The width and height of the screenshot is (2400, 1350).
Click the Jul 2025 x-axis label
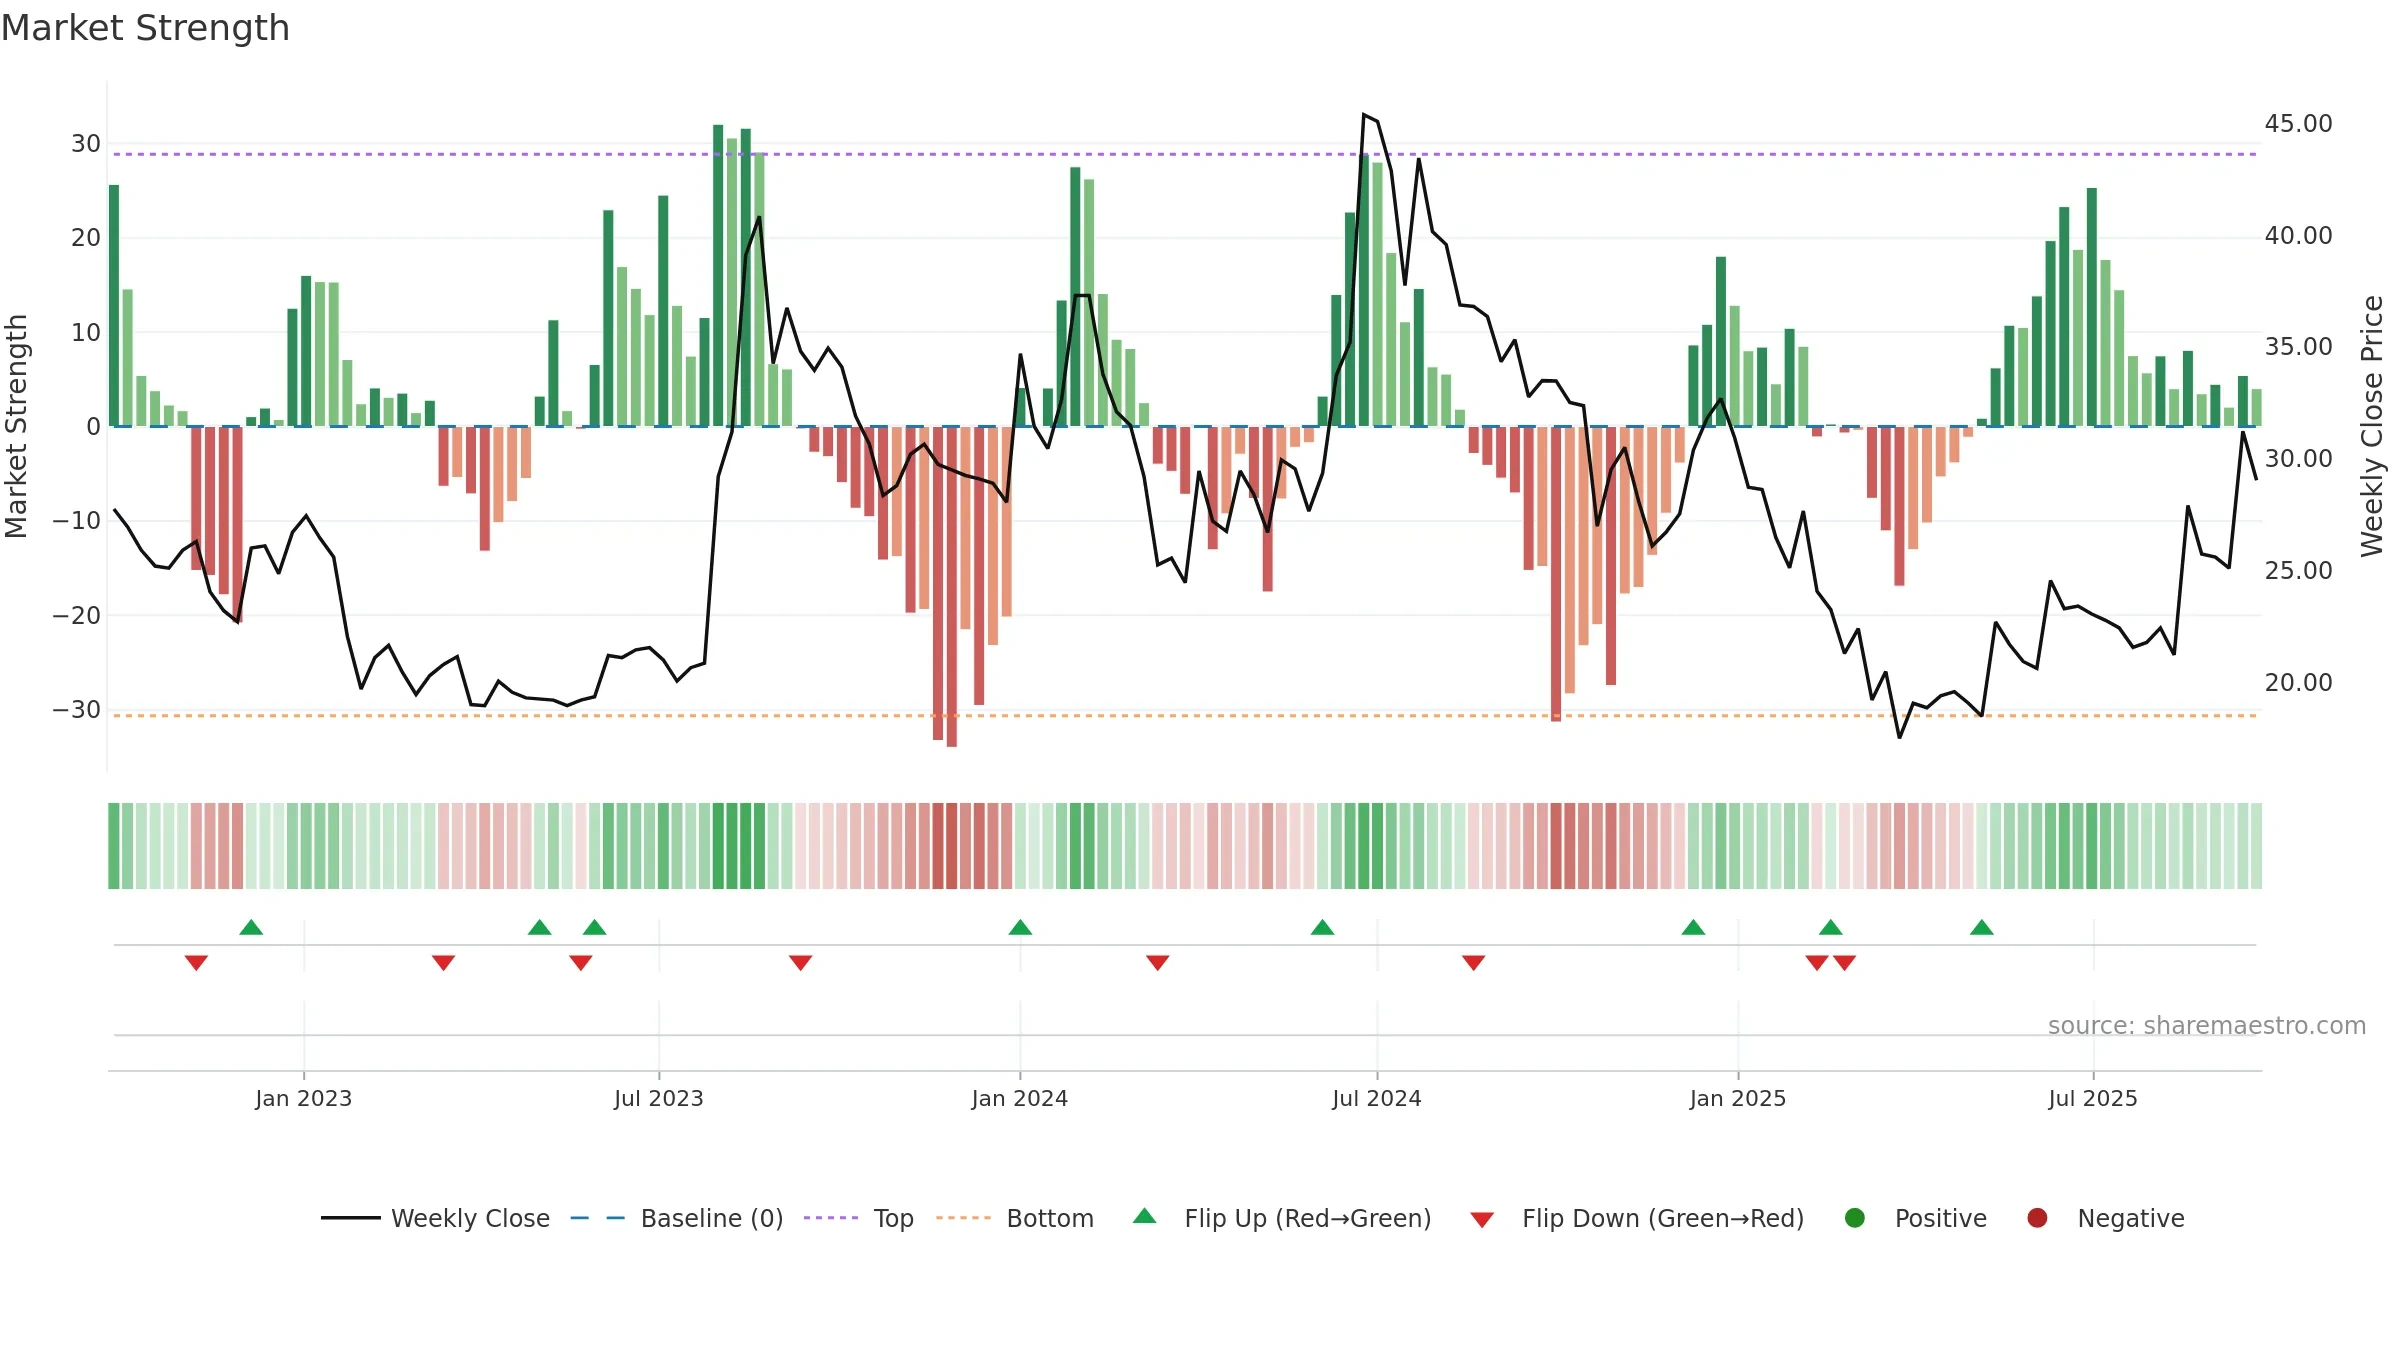click(2093, 1098)
